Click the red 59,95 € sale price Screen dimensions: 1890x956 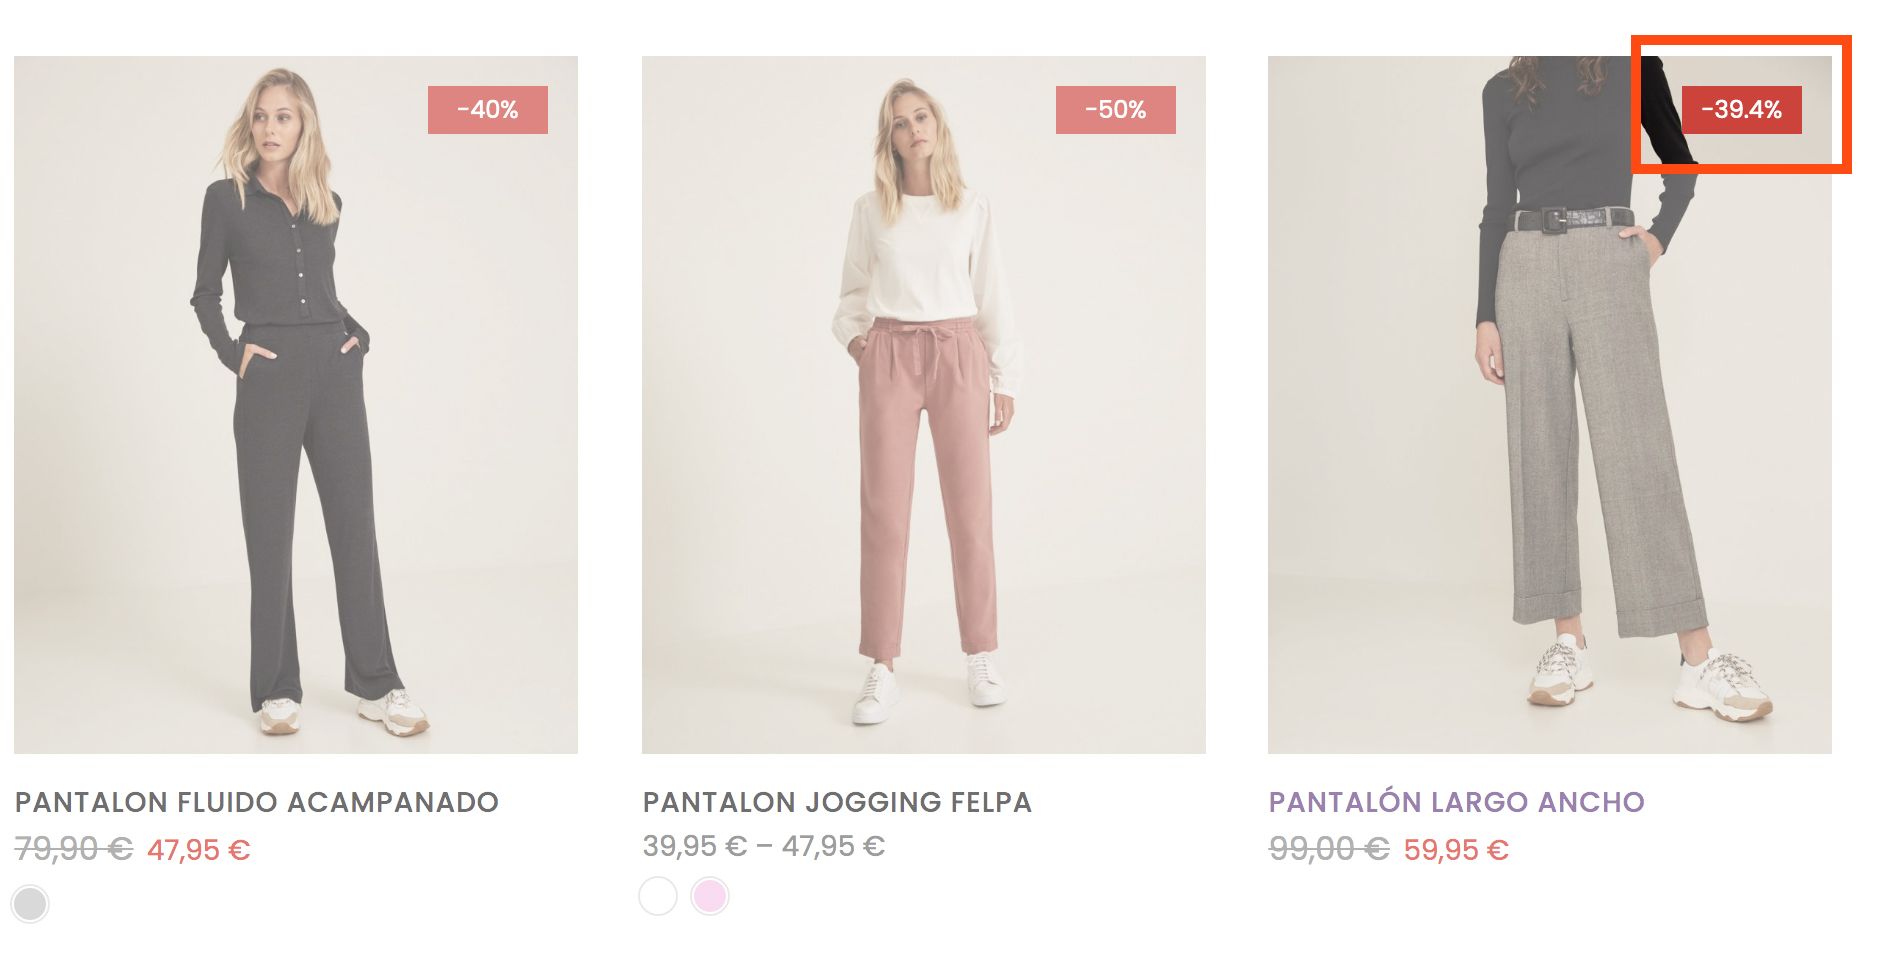tap(1456, 850)
